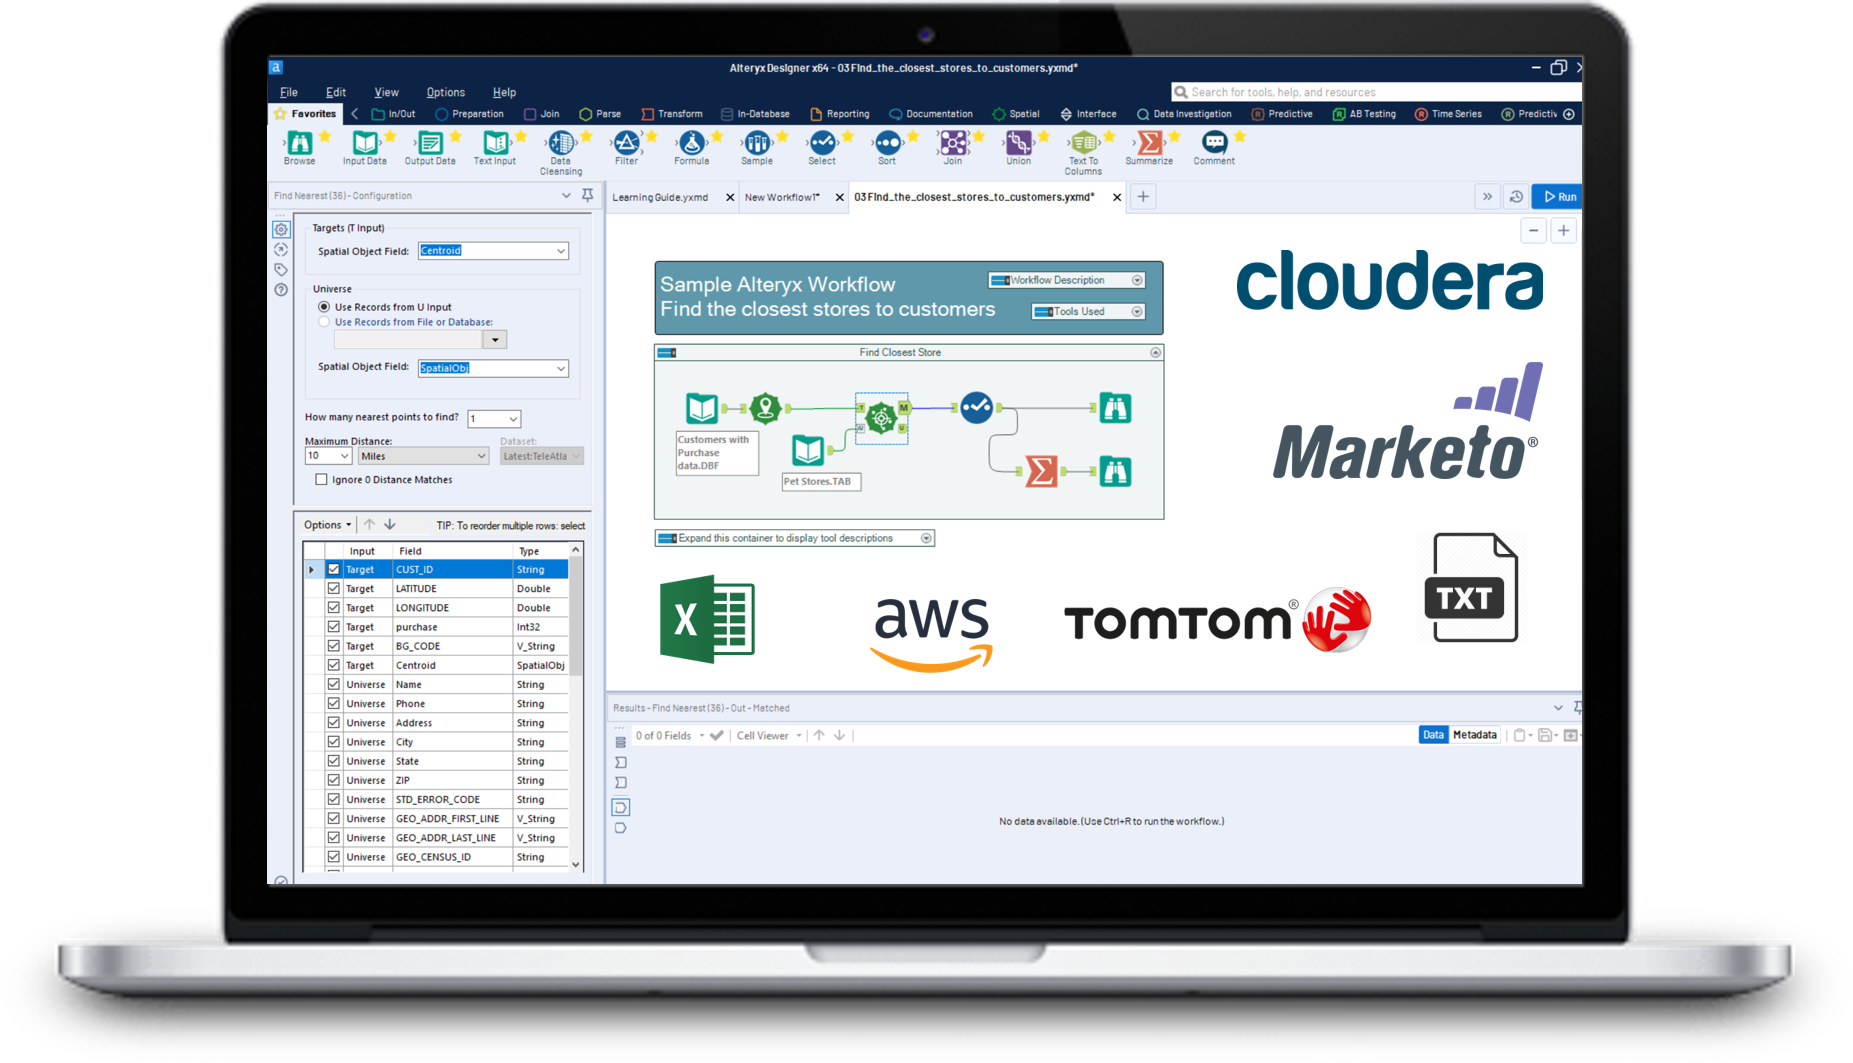The height and width of the screenshot is (1063, 1853).
Task: Expand the Workflow Description container
Action: click(1137, 280)
